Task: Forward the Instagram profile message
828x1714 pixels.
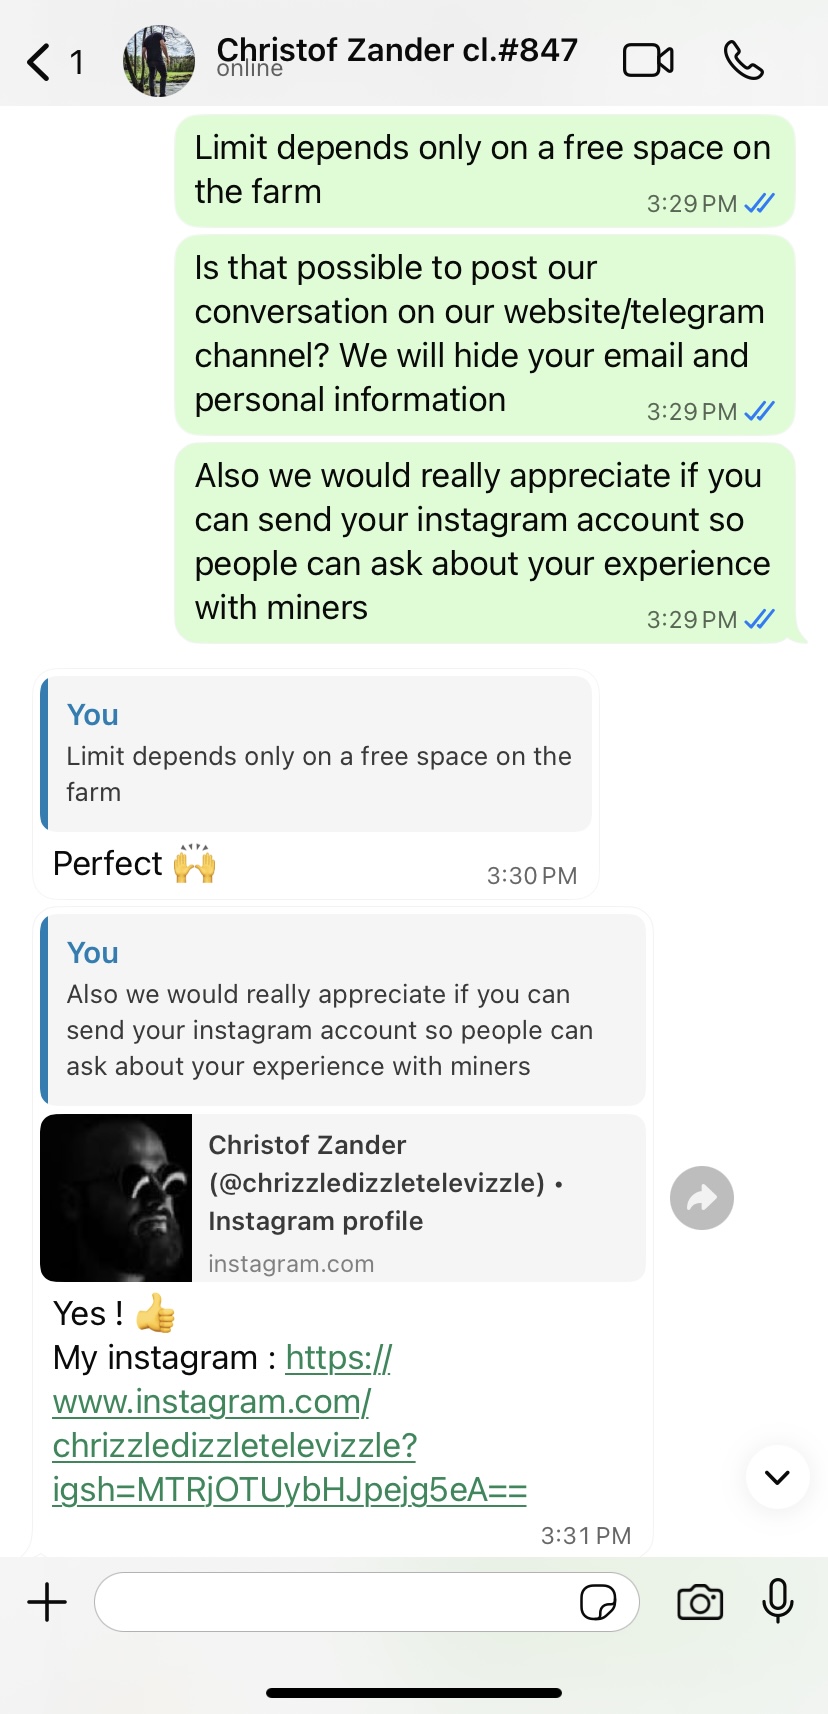Action: point(702,1198)
